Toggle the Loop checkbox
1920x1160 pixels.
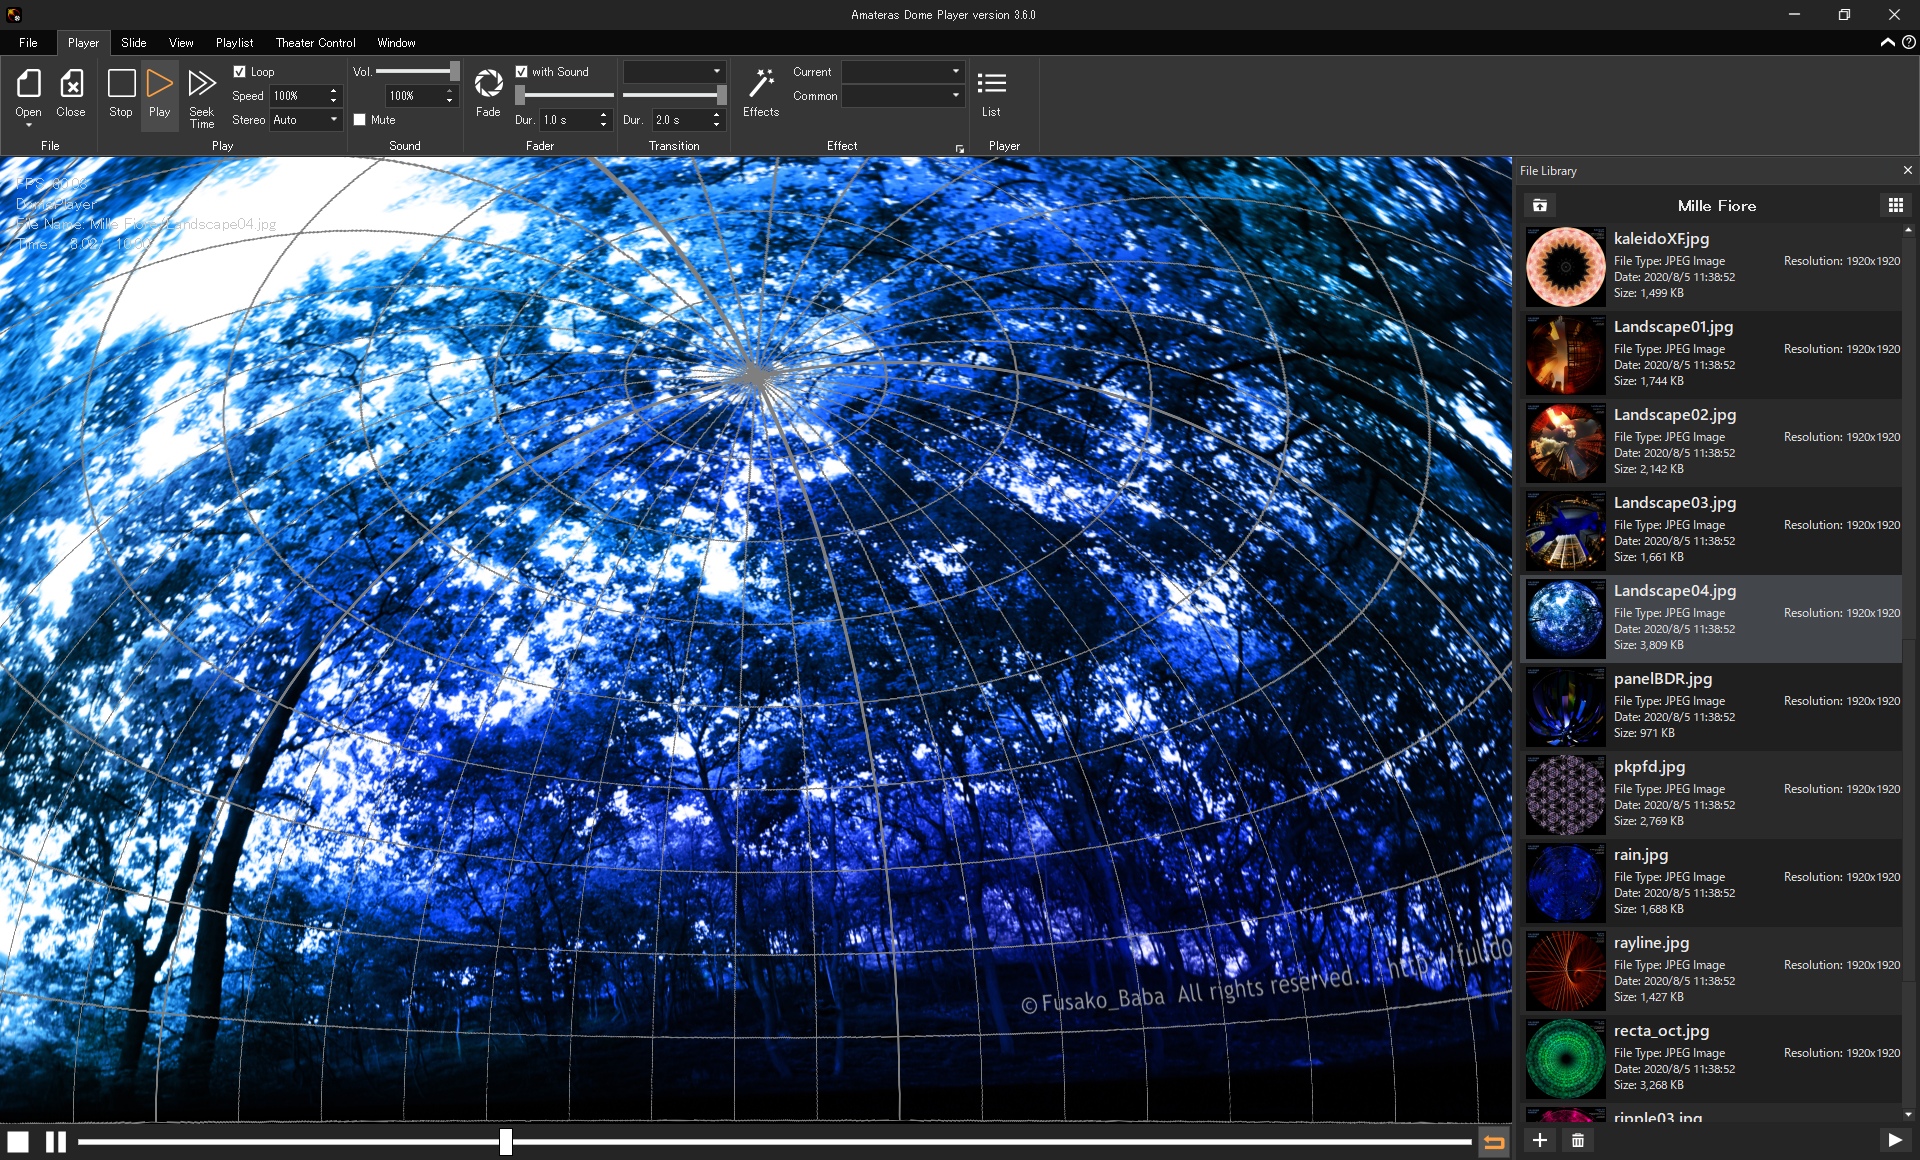[x=240, y=72]
